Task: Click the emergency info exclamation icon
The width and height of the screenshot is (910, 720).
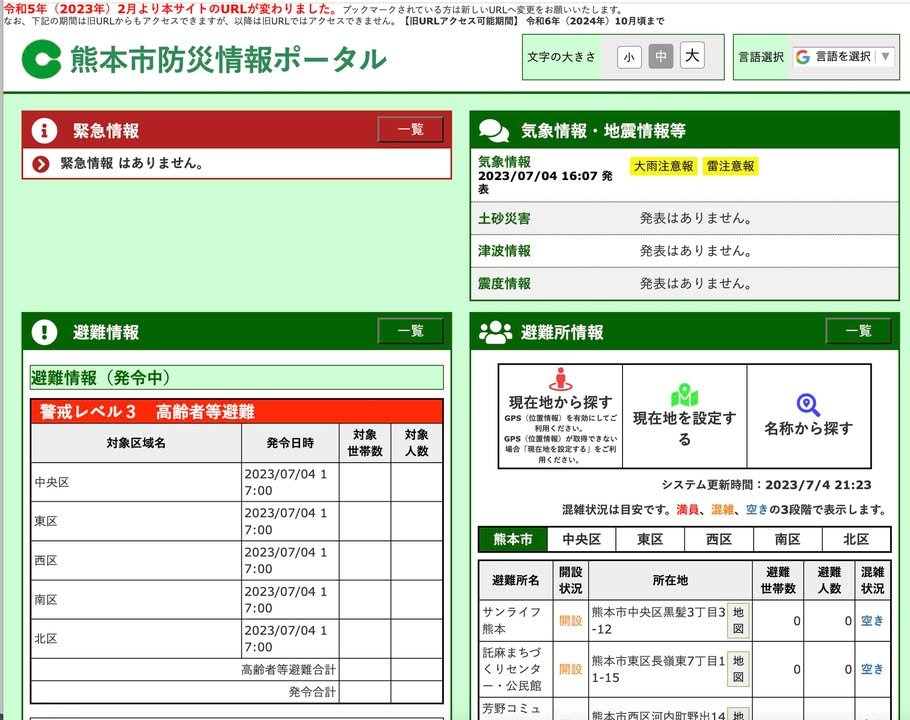Action: click(44, 131)
